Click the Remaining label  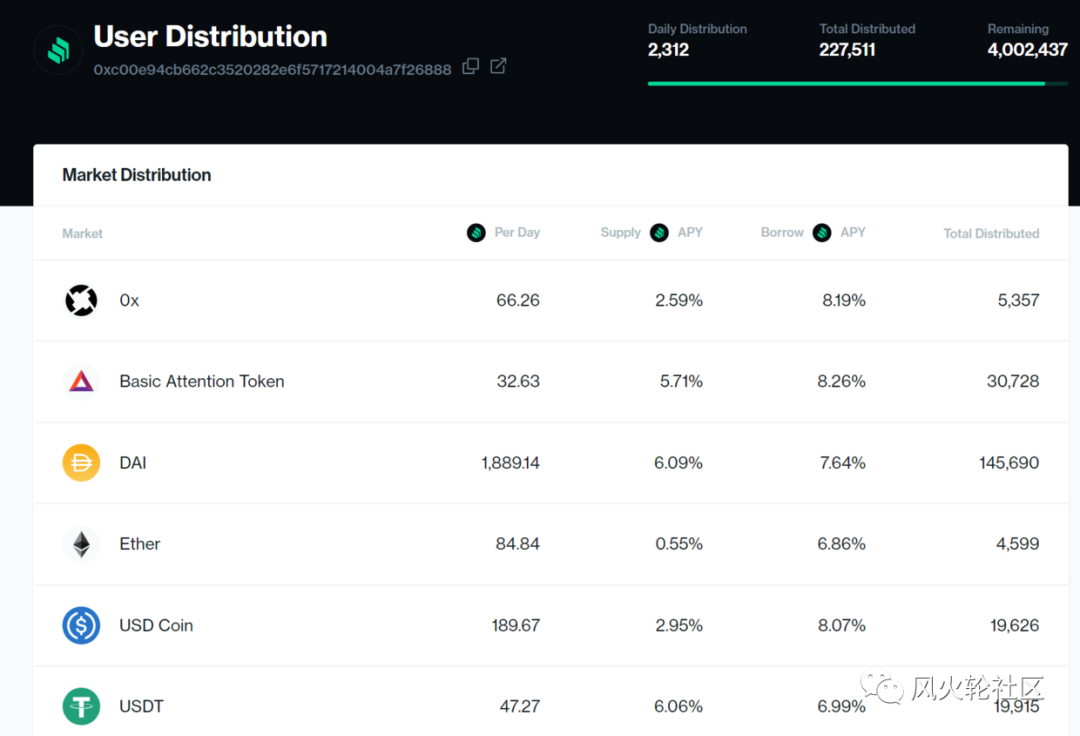click(1018, 29)
